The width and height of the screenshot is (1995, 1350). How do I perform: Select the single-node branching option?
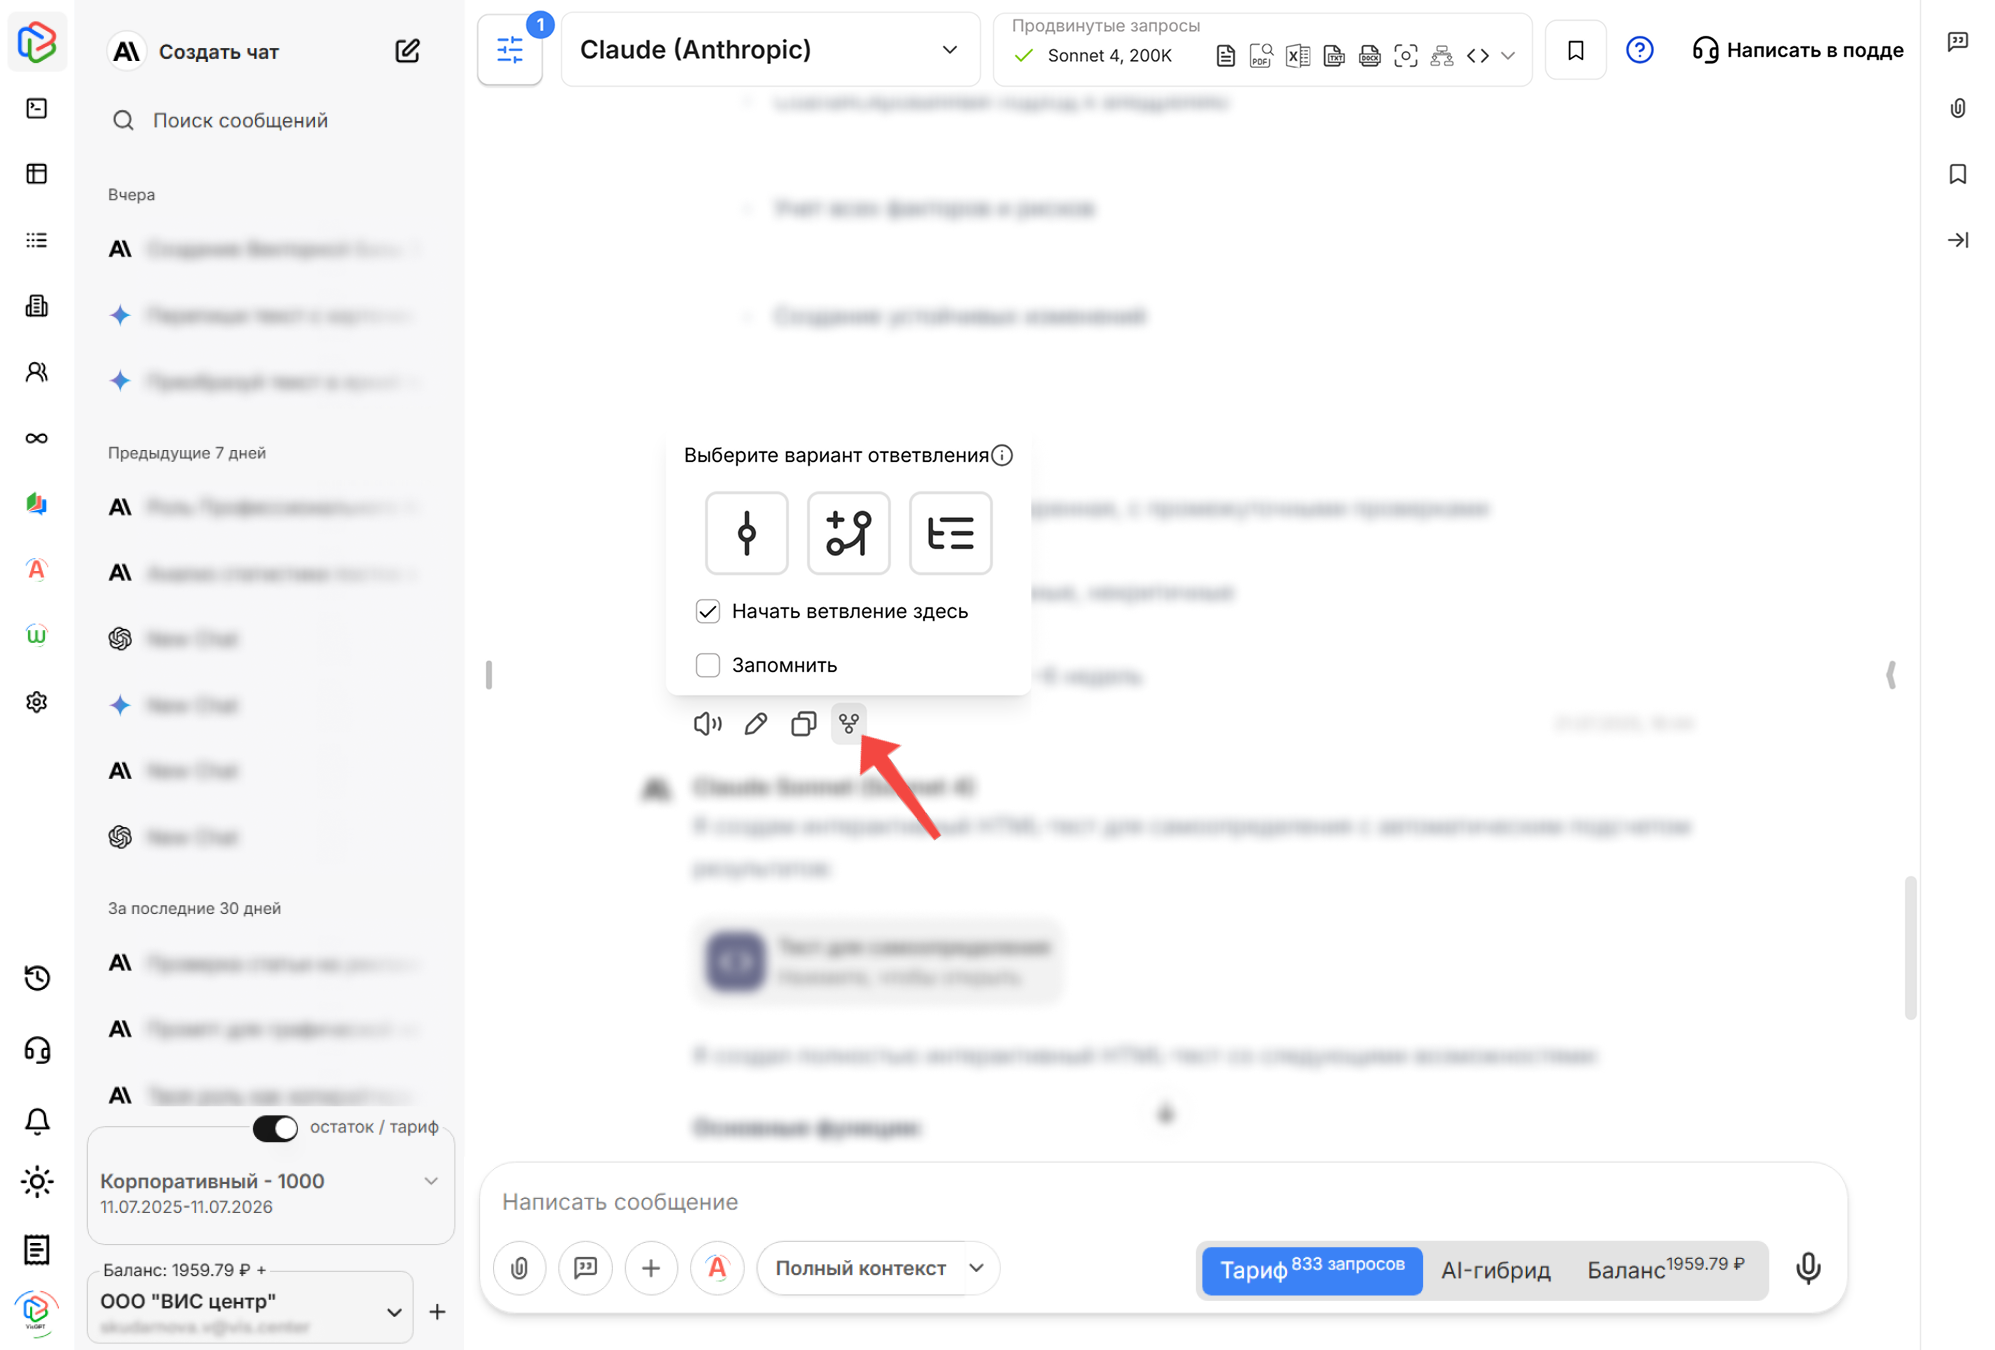(746, 533)
